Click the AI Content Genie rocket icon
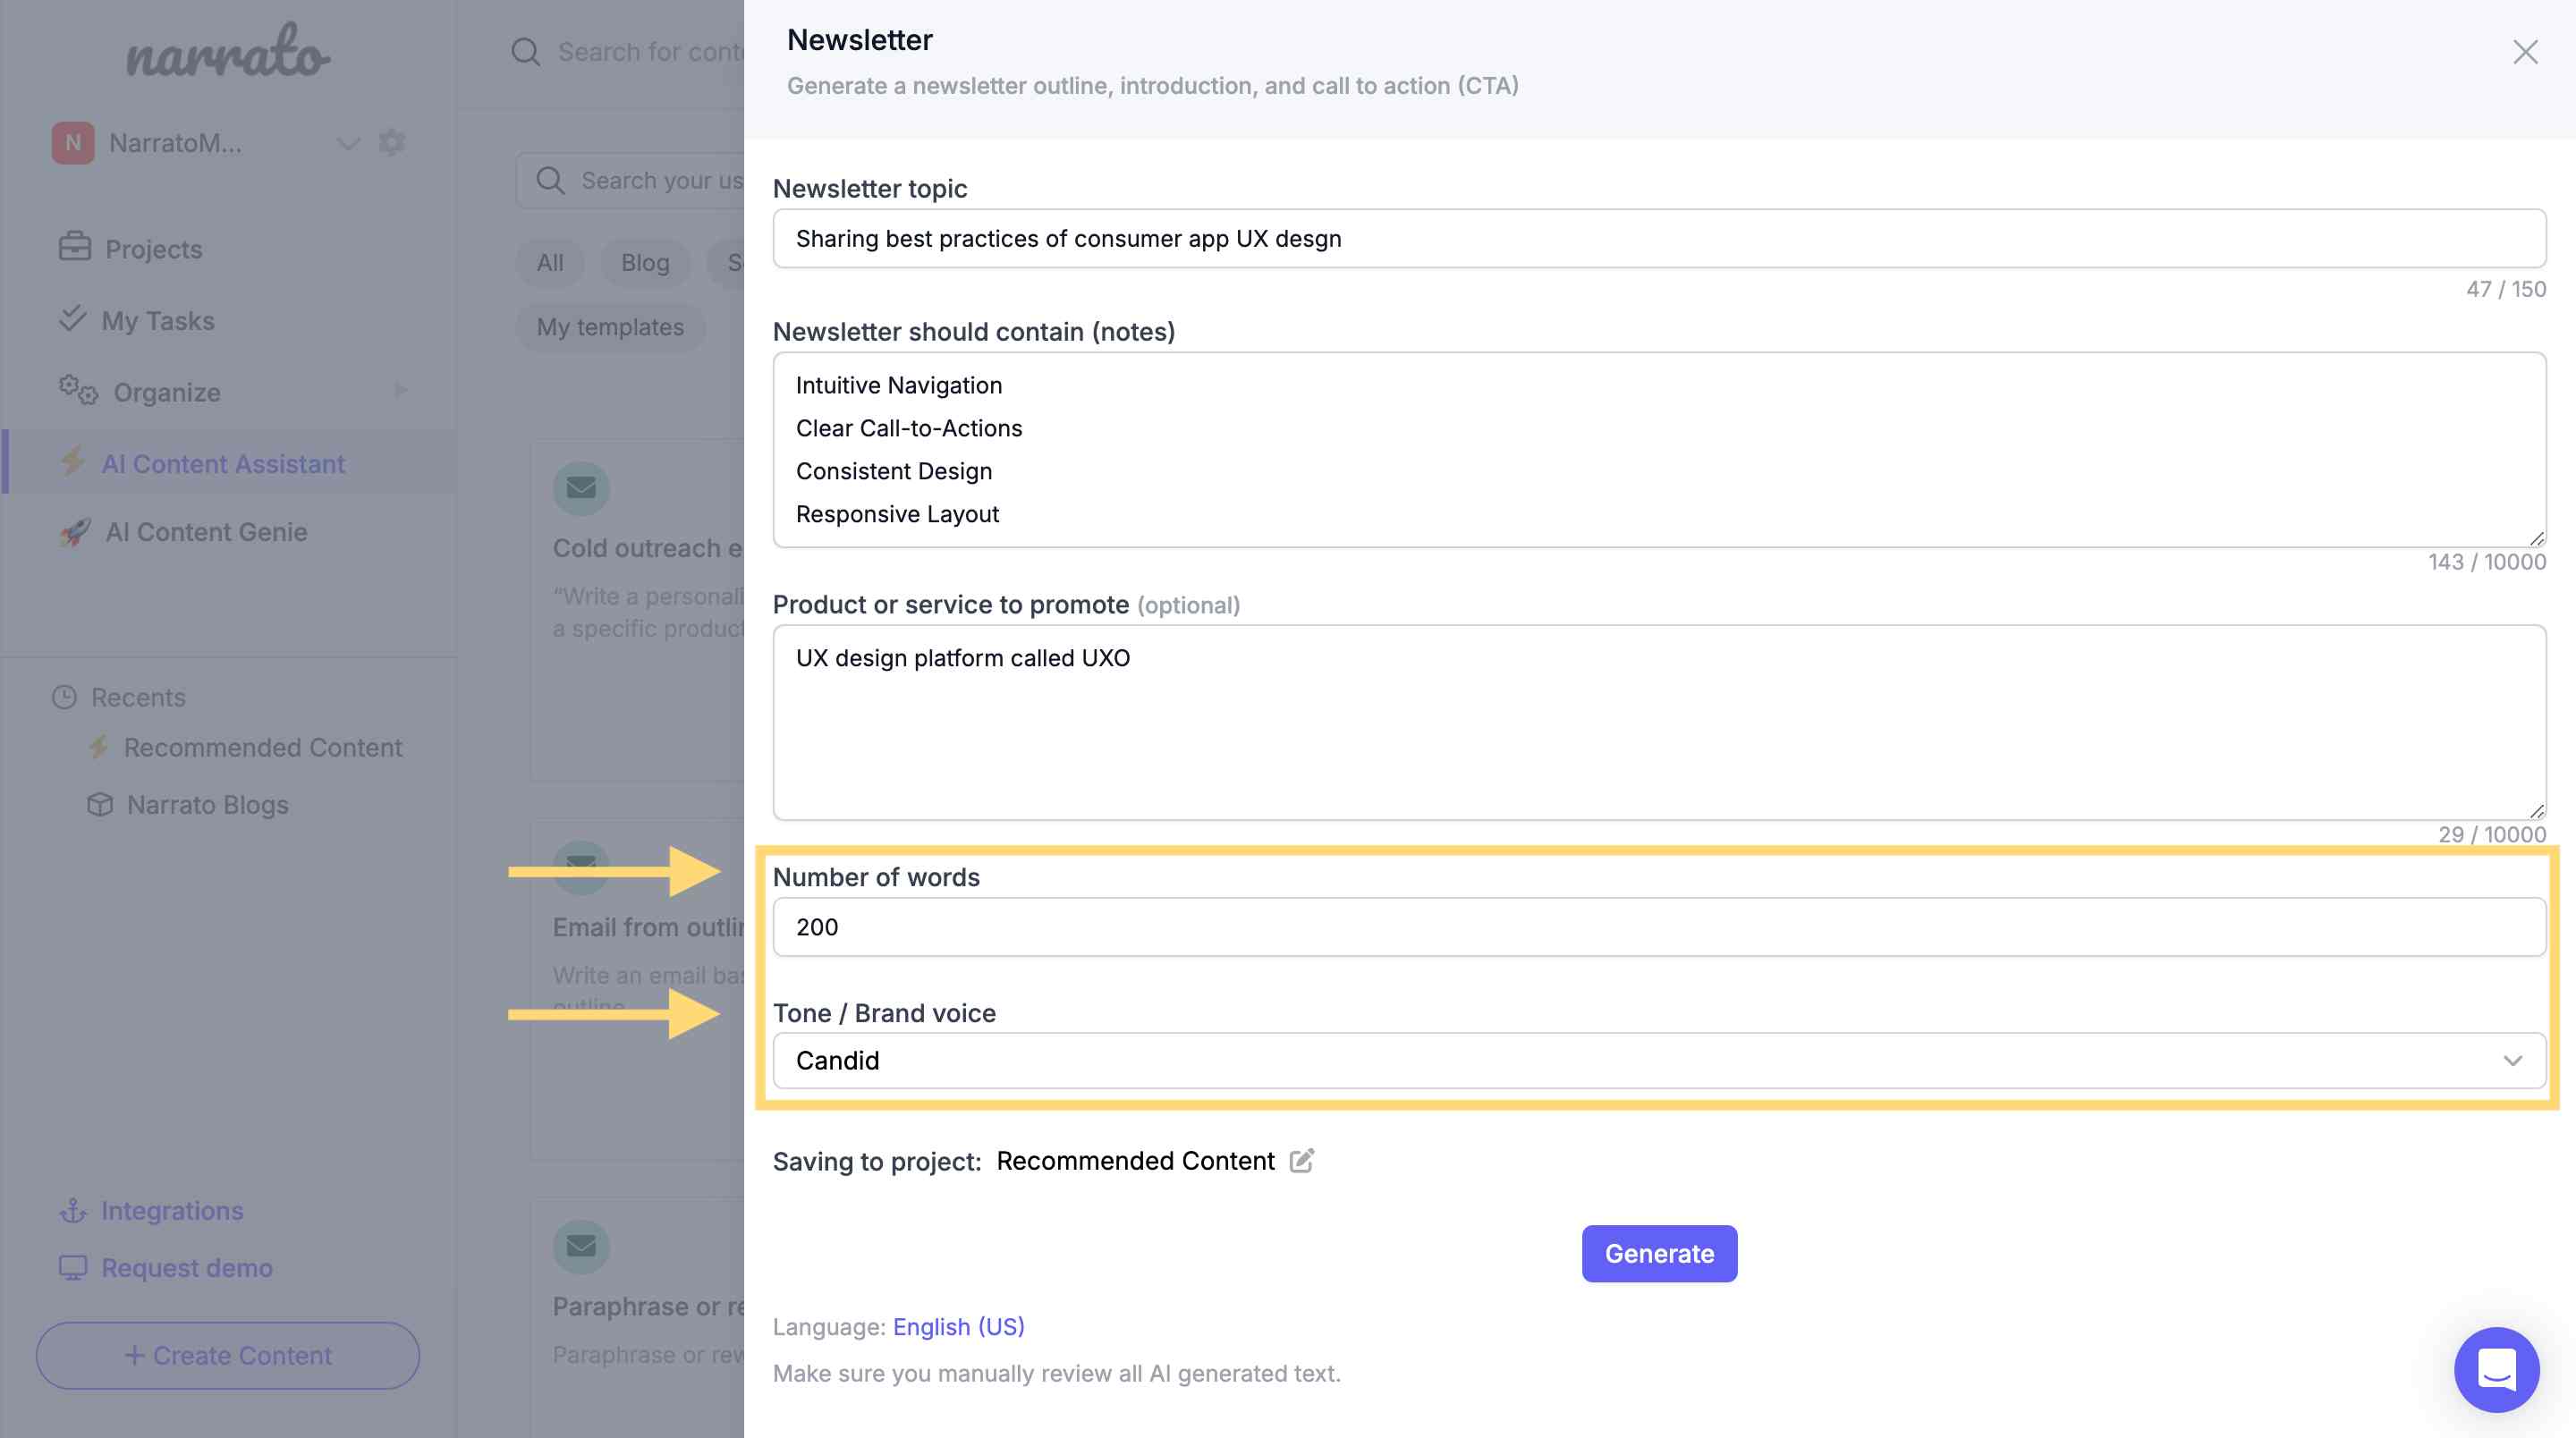Screen dimensions: 2576x1438 (x=75, y=532)
